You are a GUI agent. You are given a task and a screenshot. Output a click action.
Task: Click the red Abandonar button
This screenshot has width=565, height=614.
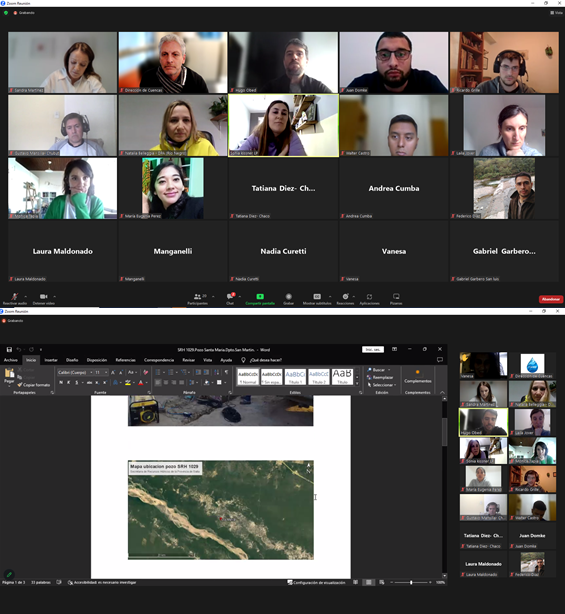tap(551, 299)
